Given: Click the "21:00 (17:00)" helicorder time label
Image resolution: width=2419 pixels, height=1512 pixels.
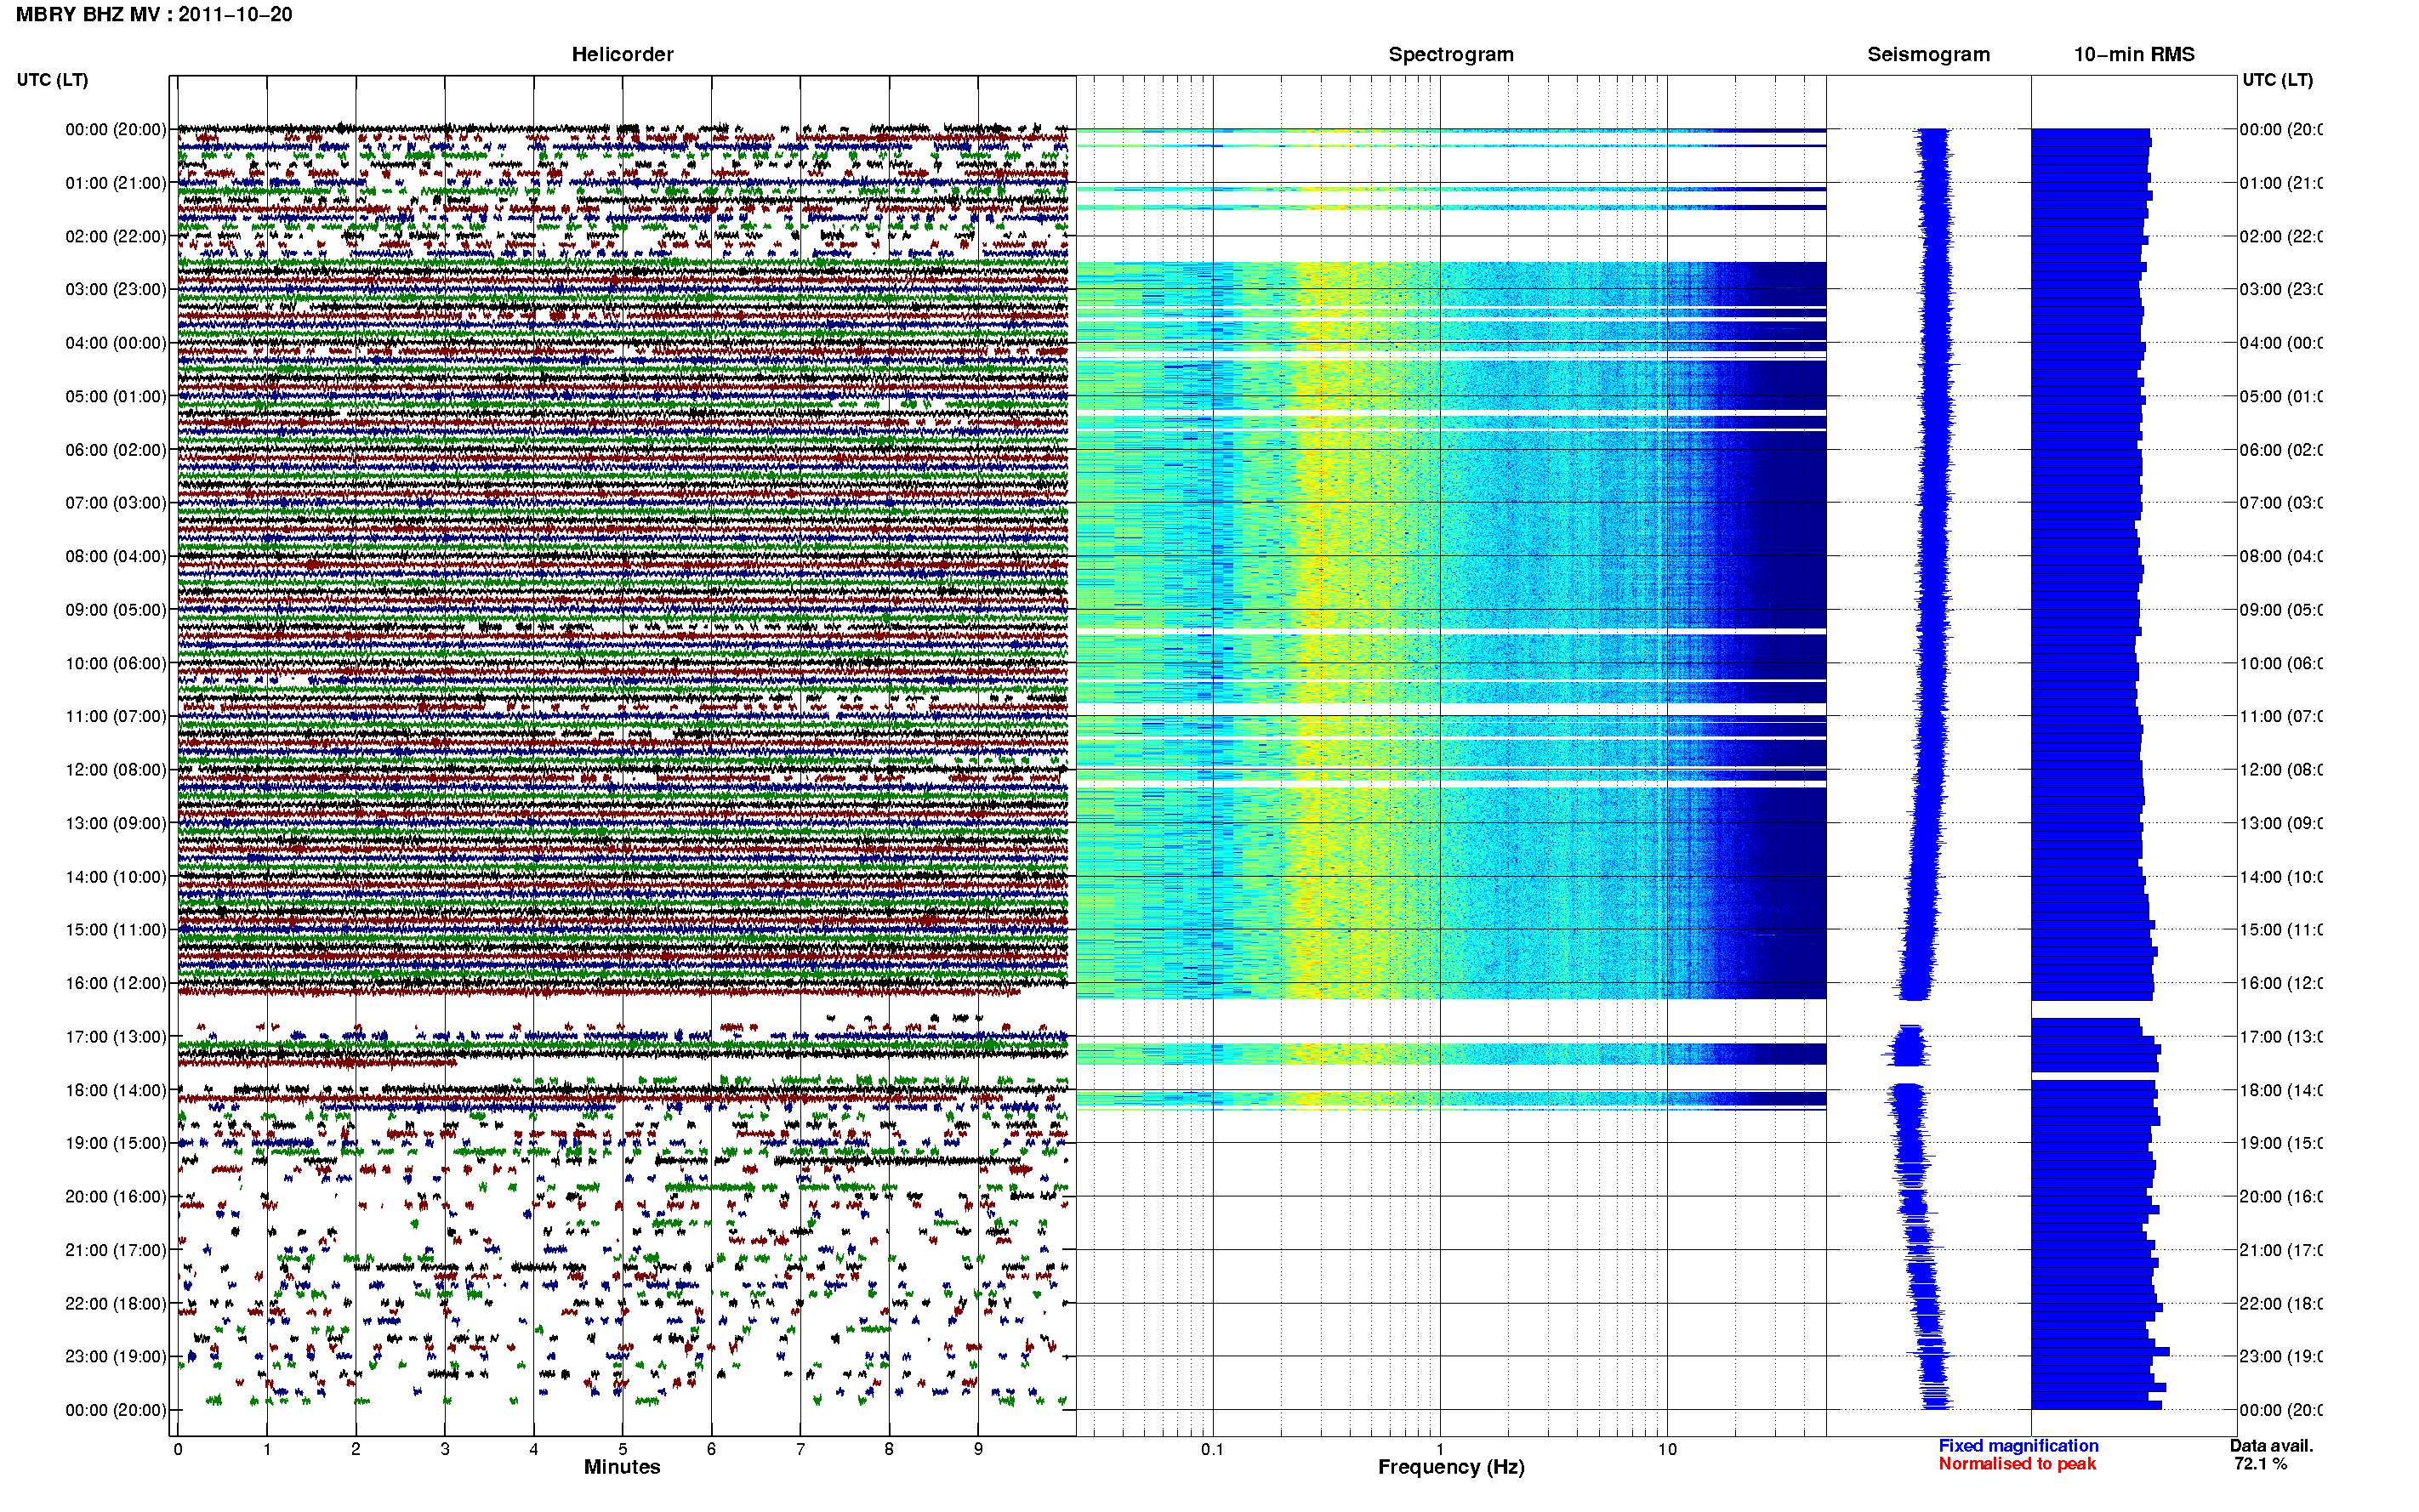Looking at the screenshot, I should coord(116,1250).
